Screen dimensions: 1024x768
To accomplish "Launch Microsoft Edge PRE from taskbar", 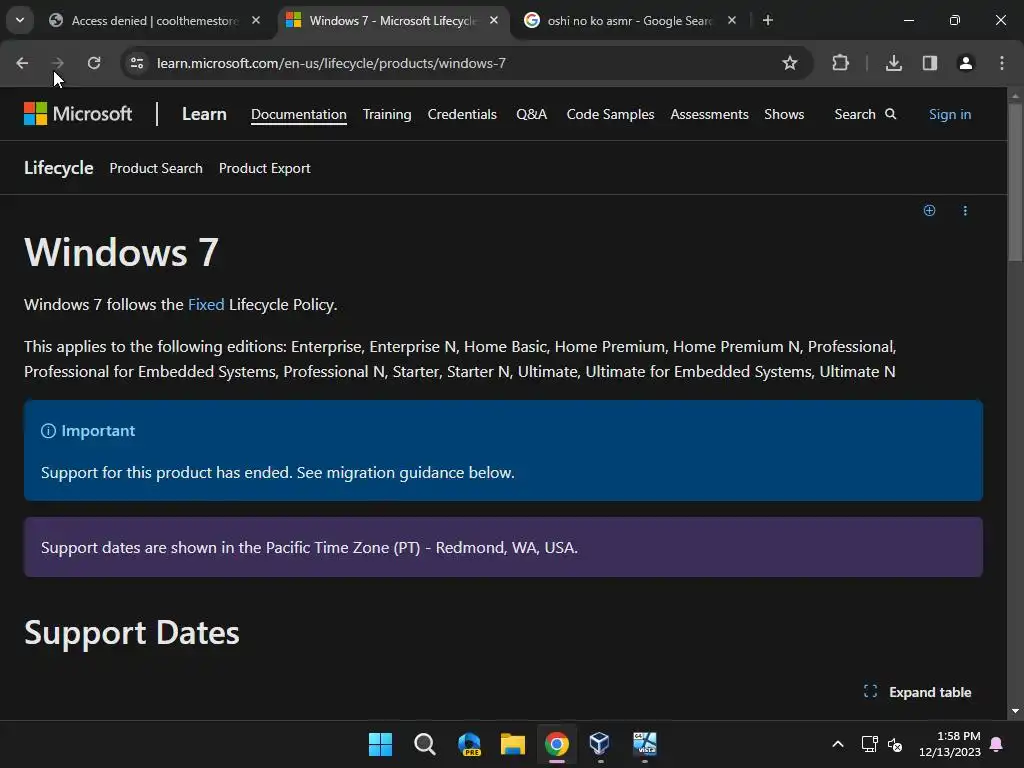I will [469, 744].
